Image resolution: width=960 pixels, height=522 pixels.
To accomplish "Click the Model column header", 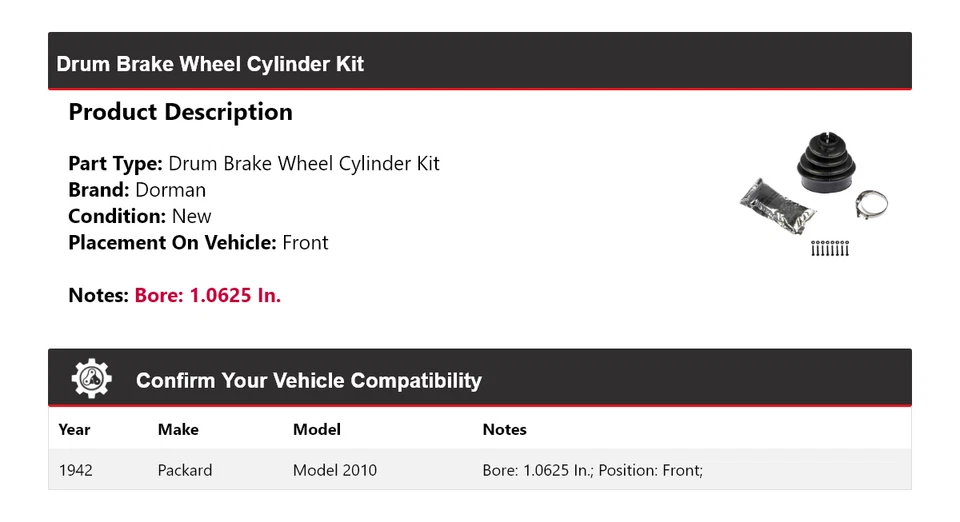I will click(x=316, y=429).
